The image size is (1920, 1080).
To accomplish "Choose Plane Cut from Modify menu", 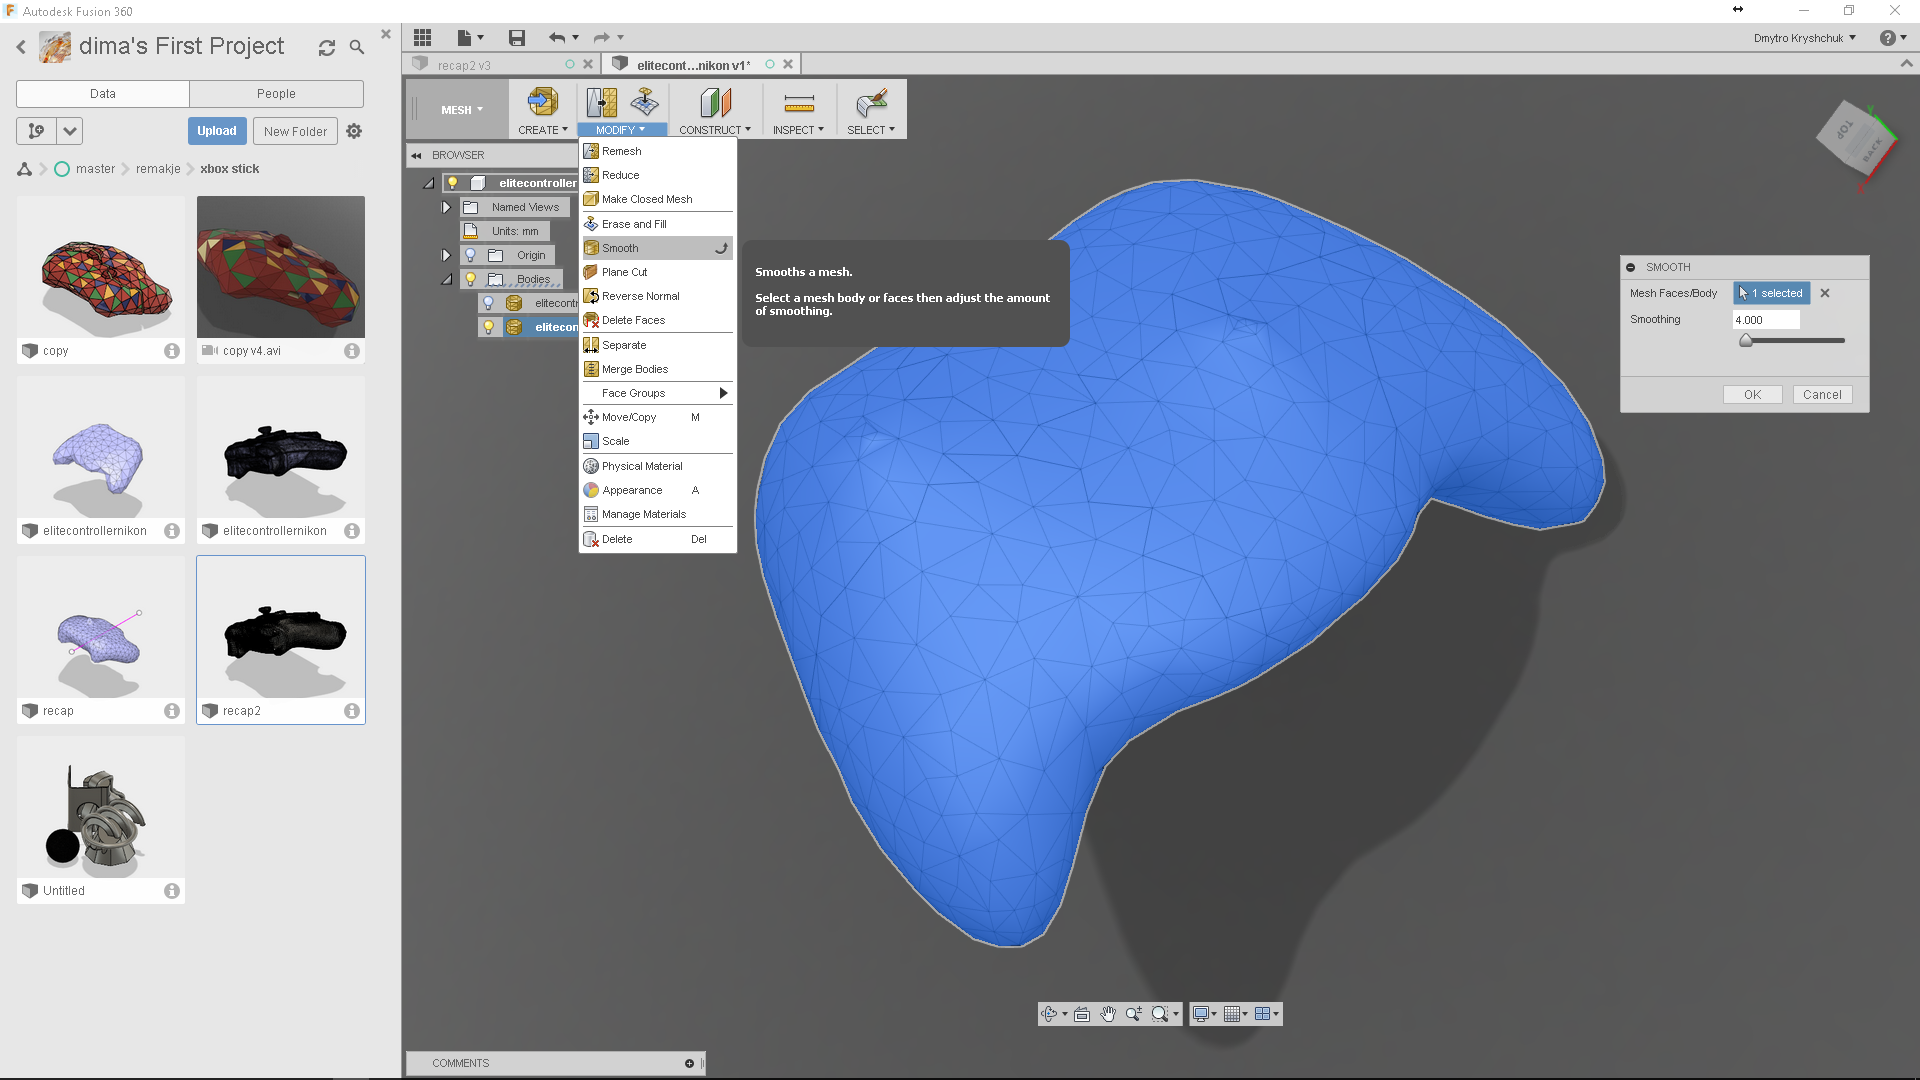I will click(x=658, y=272).
